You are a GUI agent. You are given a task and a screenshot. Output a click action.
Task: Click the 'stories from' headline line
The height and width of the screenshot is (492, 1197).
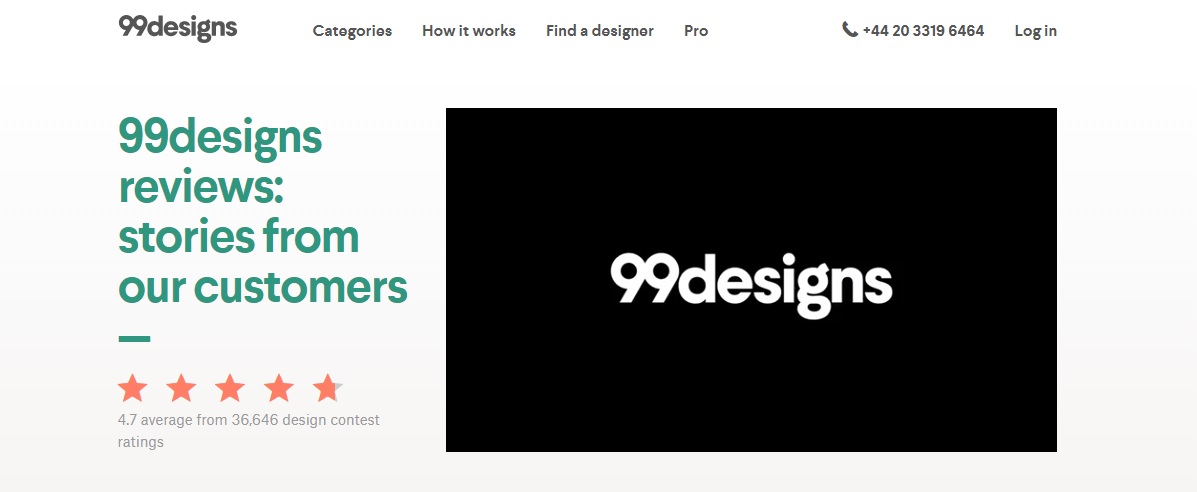(x=238, y=236)
